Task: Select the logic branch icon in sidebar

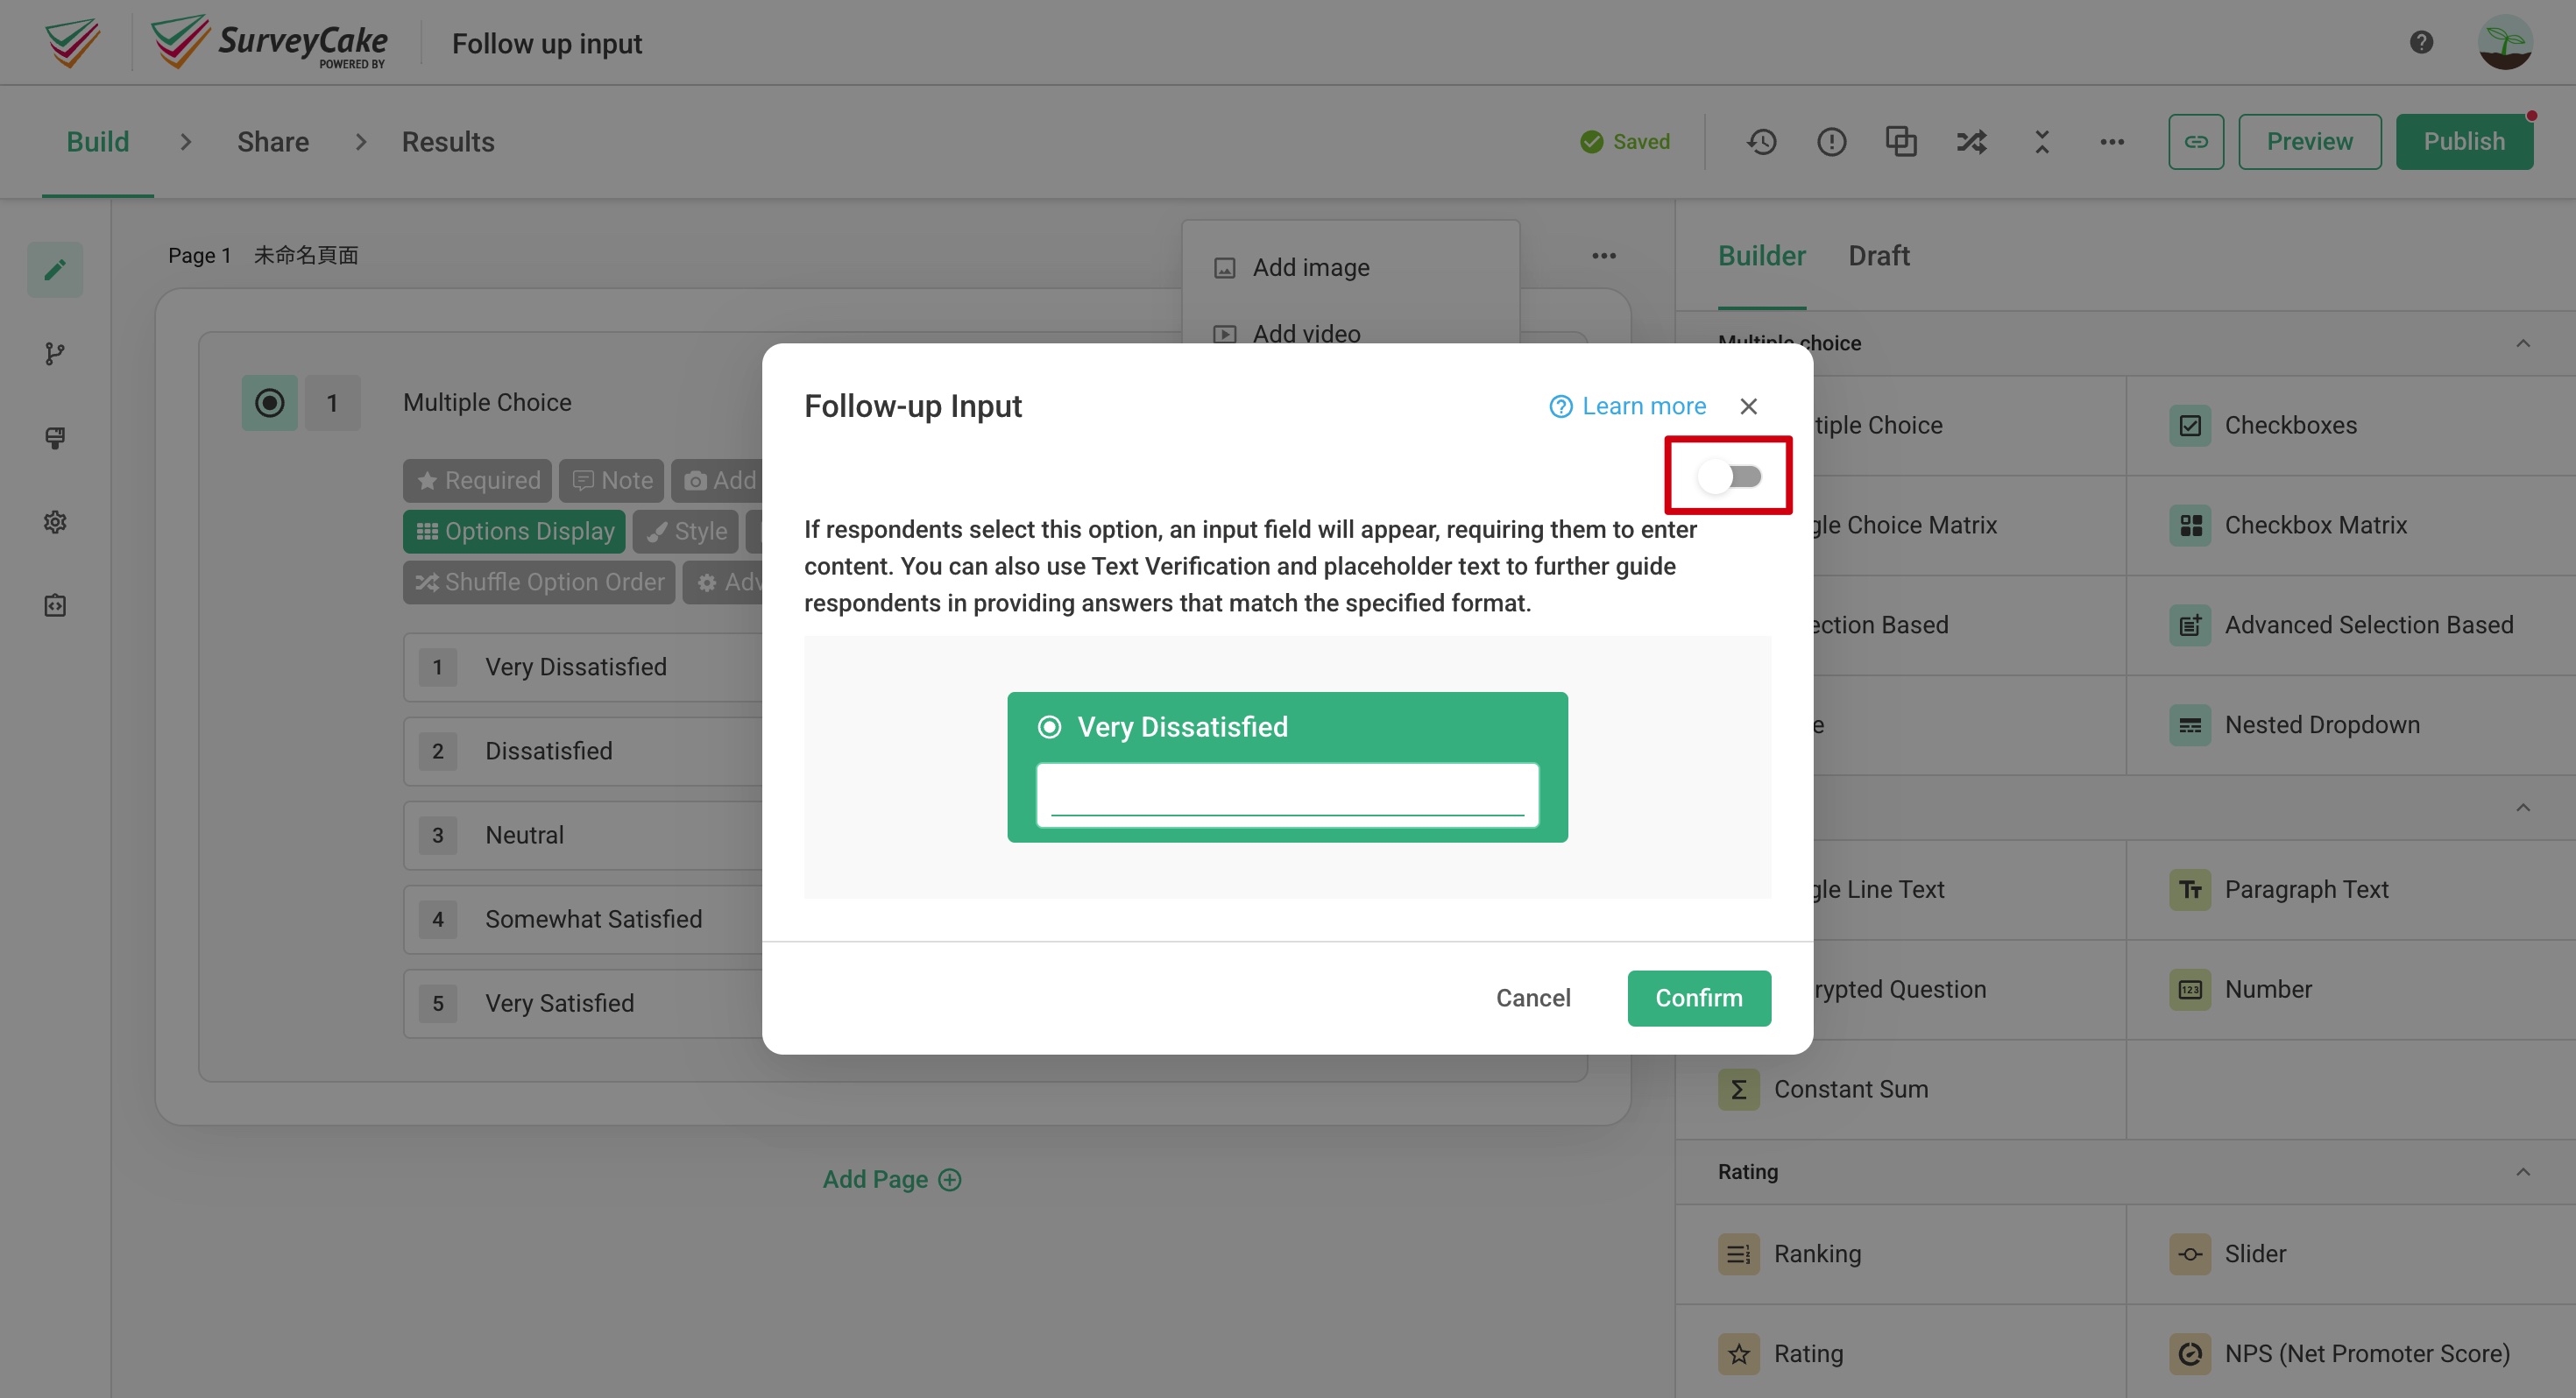Action: (x=55, y=353)
